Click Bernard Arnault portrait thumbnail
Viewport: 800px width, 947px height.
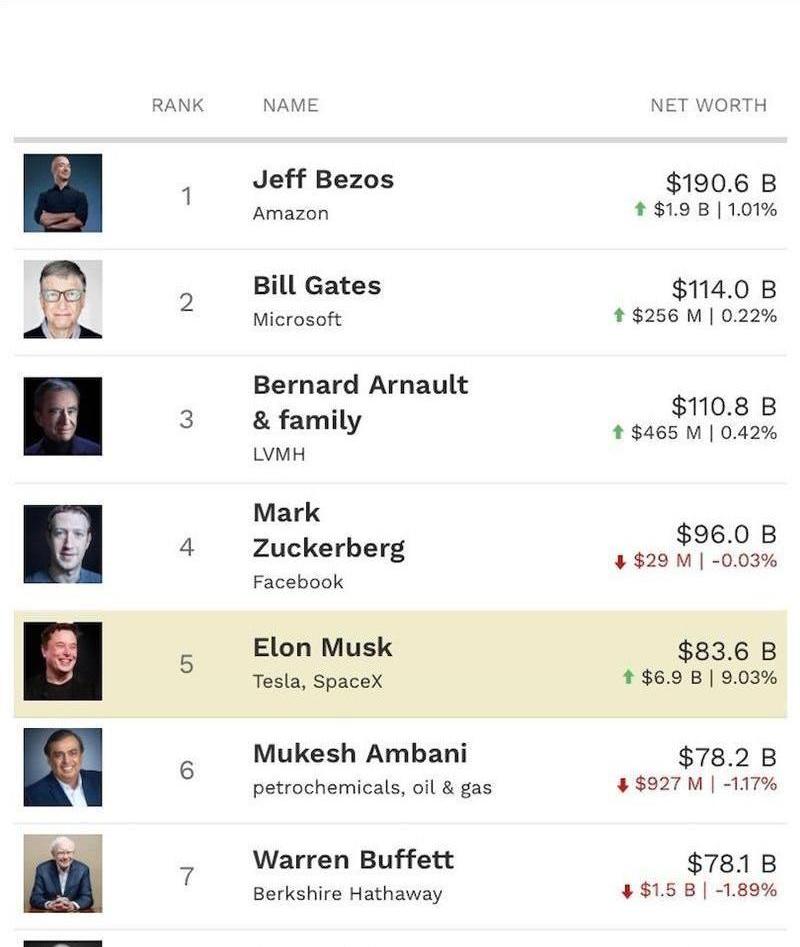(x=63, y=416)
